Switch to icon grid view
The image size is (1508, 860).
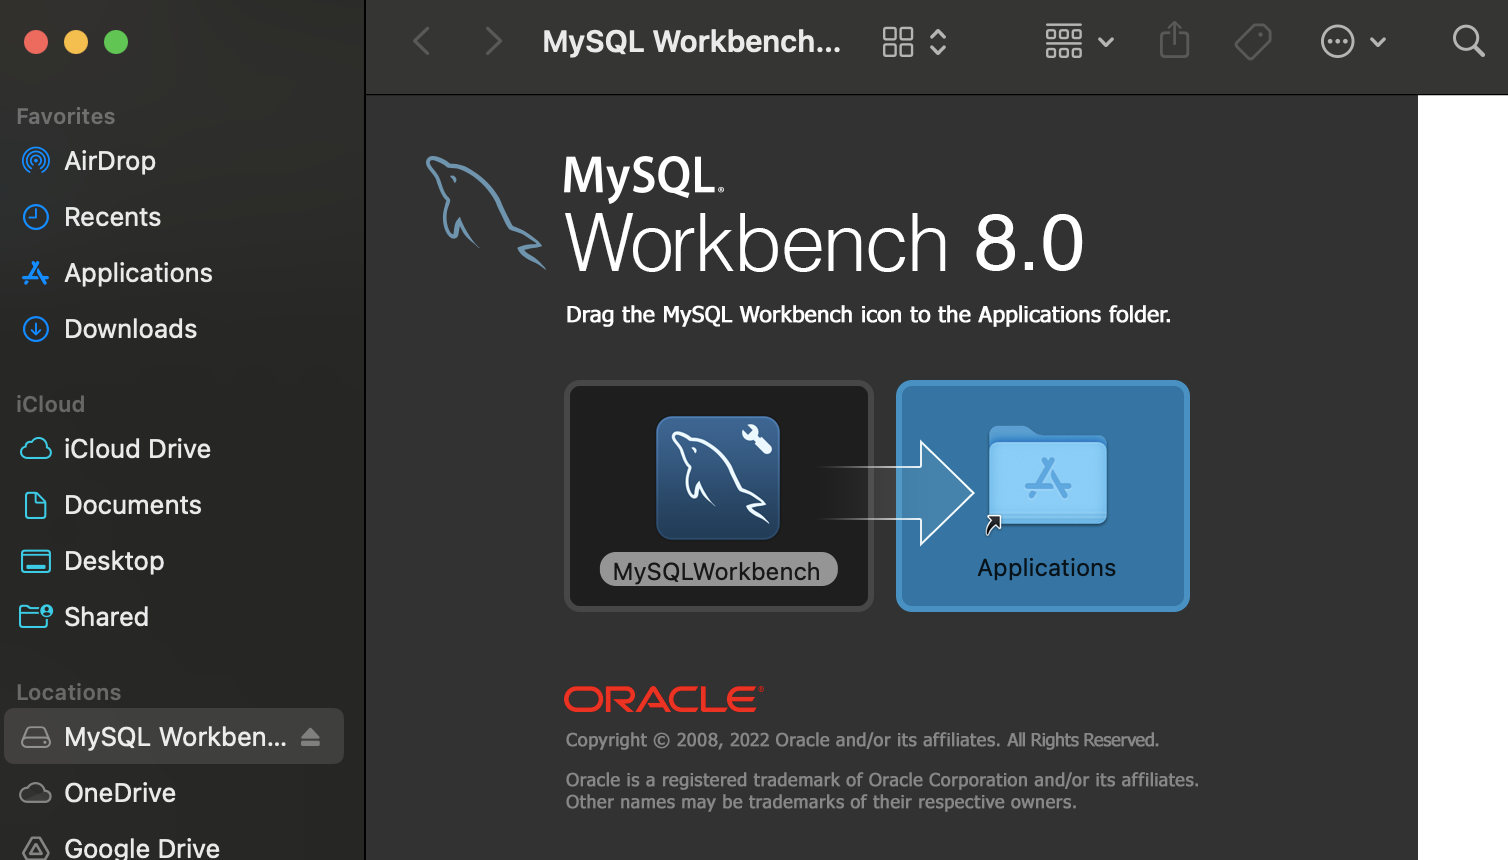pos(898,42)
